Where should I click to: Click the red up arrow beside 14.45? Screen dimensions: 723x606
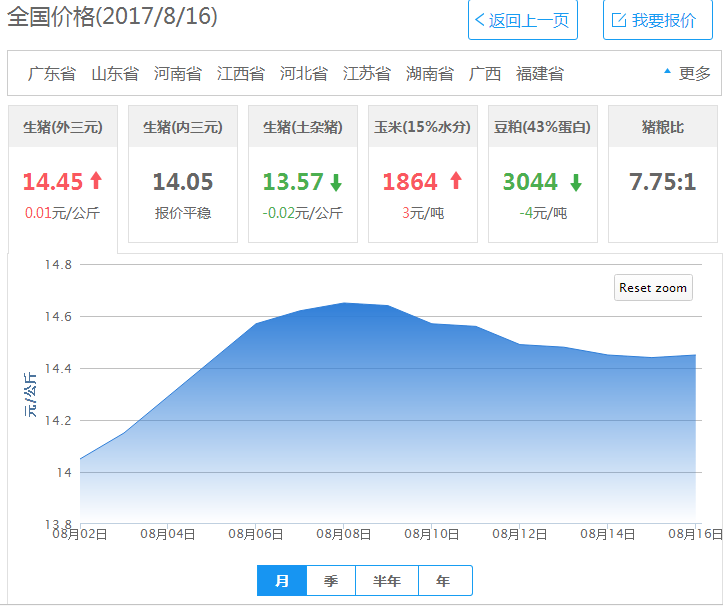click(x=96, y=181)
